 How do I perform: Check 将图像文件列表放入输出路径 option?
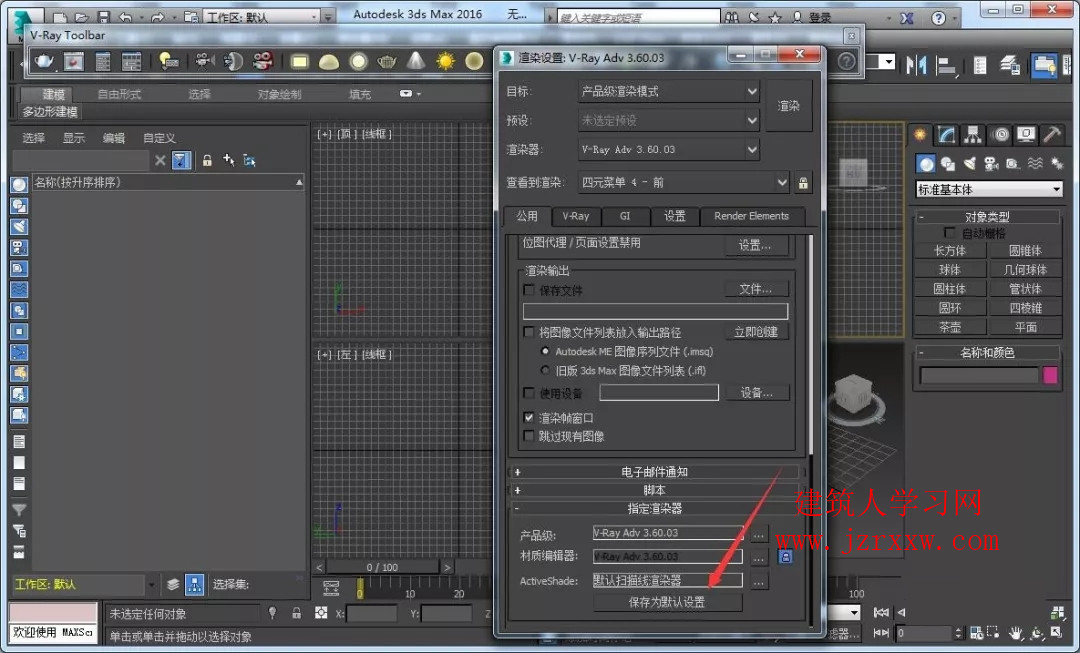[x=529, y=332]
